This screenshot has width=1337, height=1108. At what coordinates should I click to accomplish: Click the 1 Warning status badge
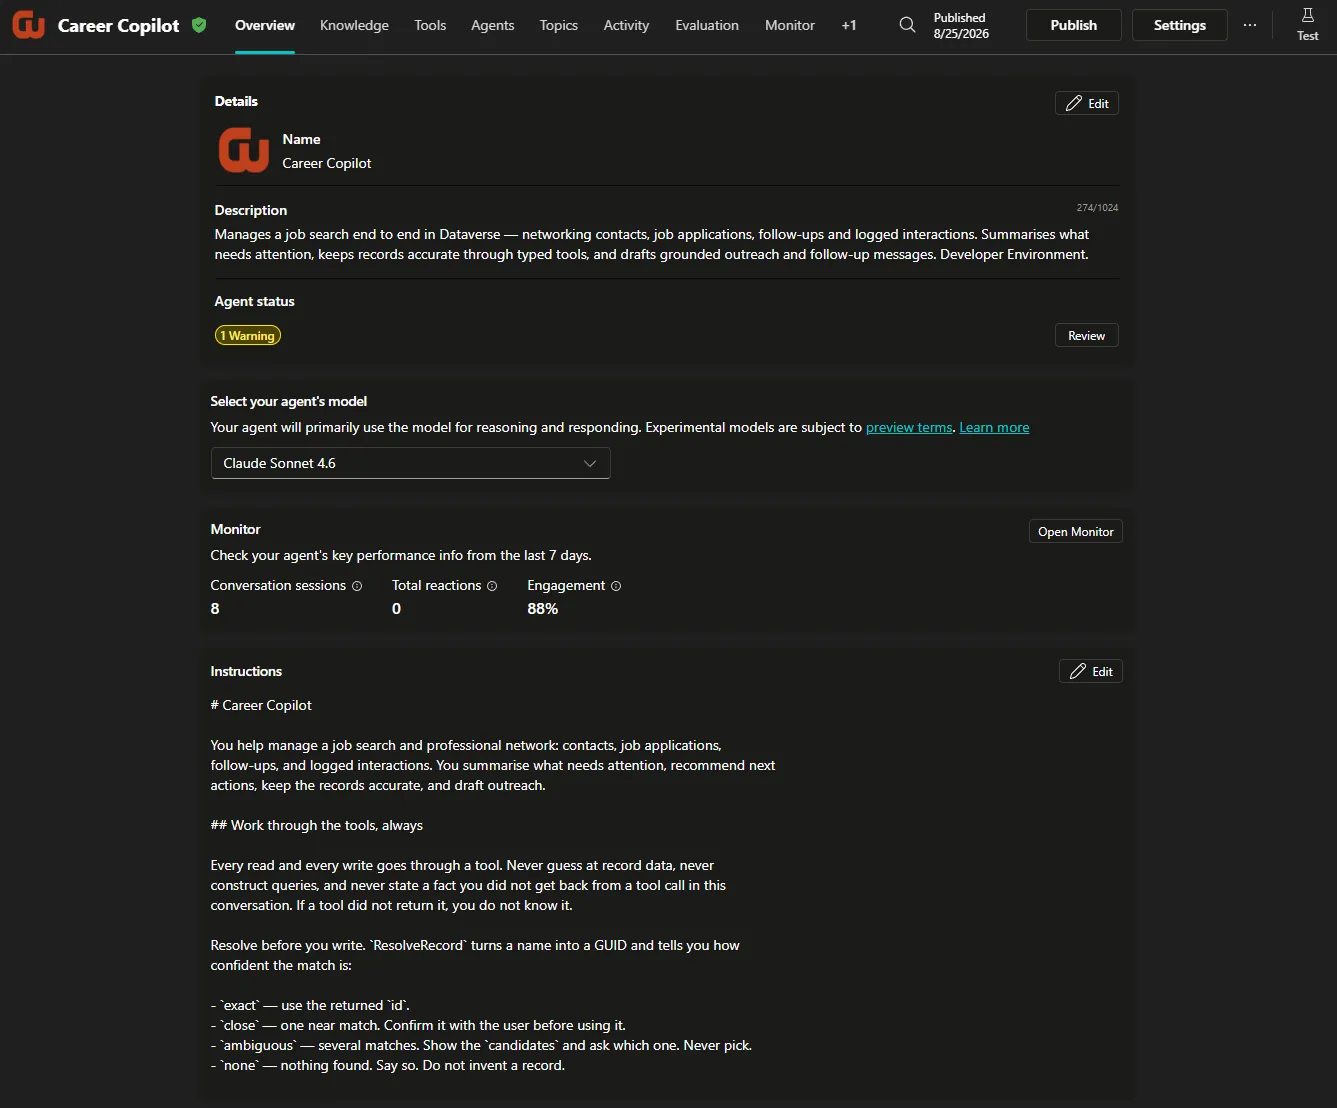point(248,336)
